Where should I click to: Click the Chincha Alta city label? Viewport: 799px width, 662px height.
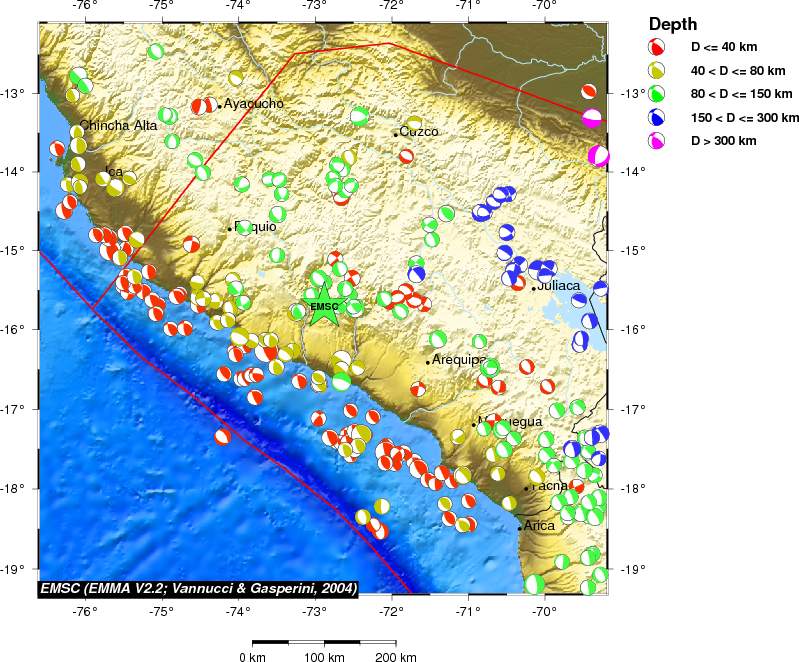coord(118,125)
